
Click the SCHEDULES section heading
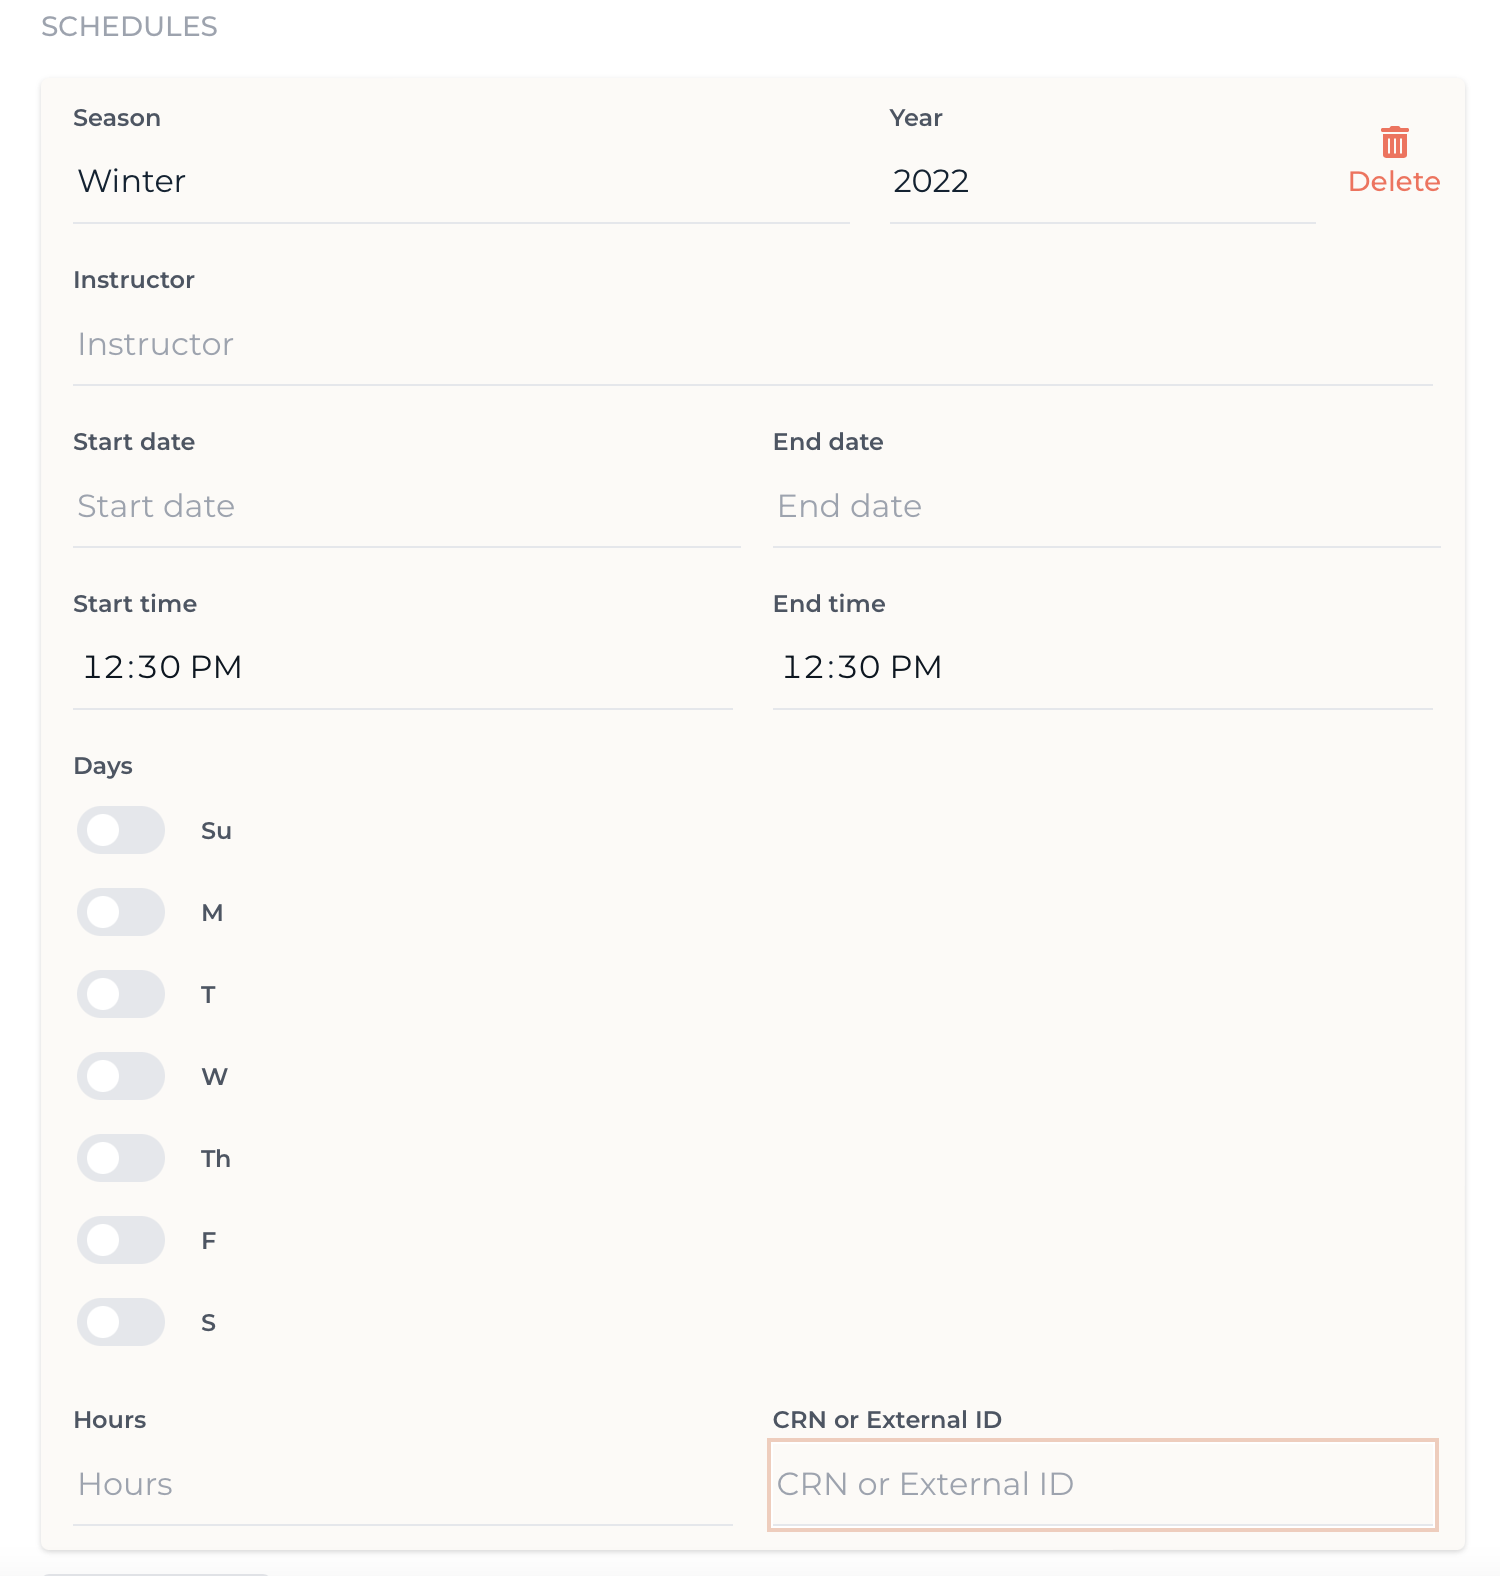[x=129, y=26]
